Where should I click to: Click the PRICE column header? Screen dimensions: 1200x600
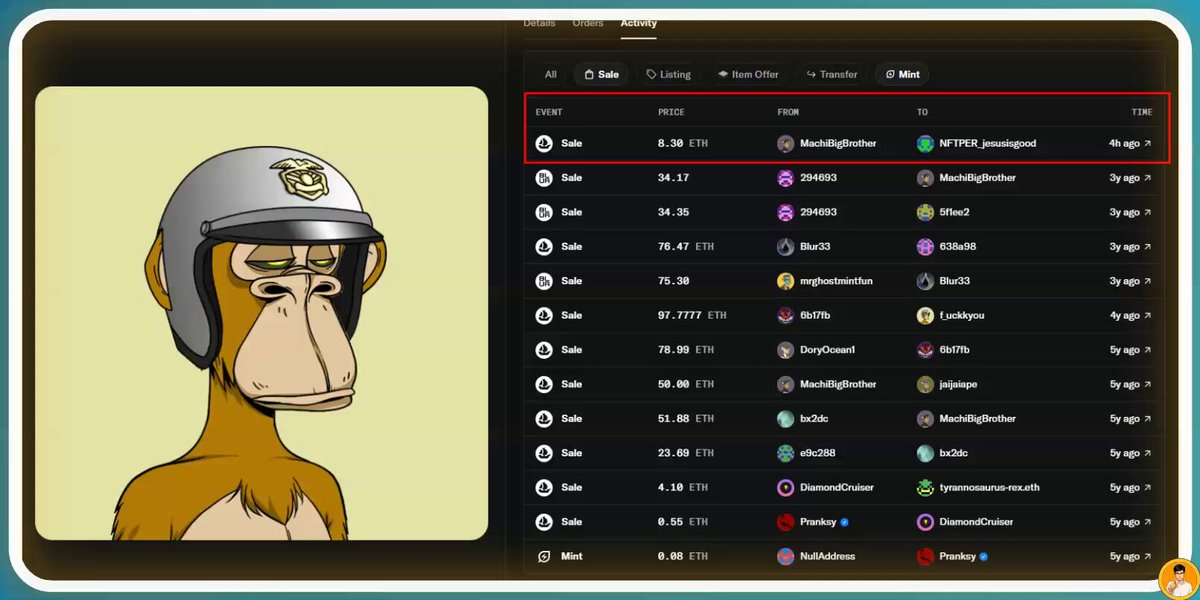(671, 112)
